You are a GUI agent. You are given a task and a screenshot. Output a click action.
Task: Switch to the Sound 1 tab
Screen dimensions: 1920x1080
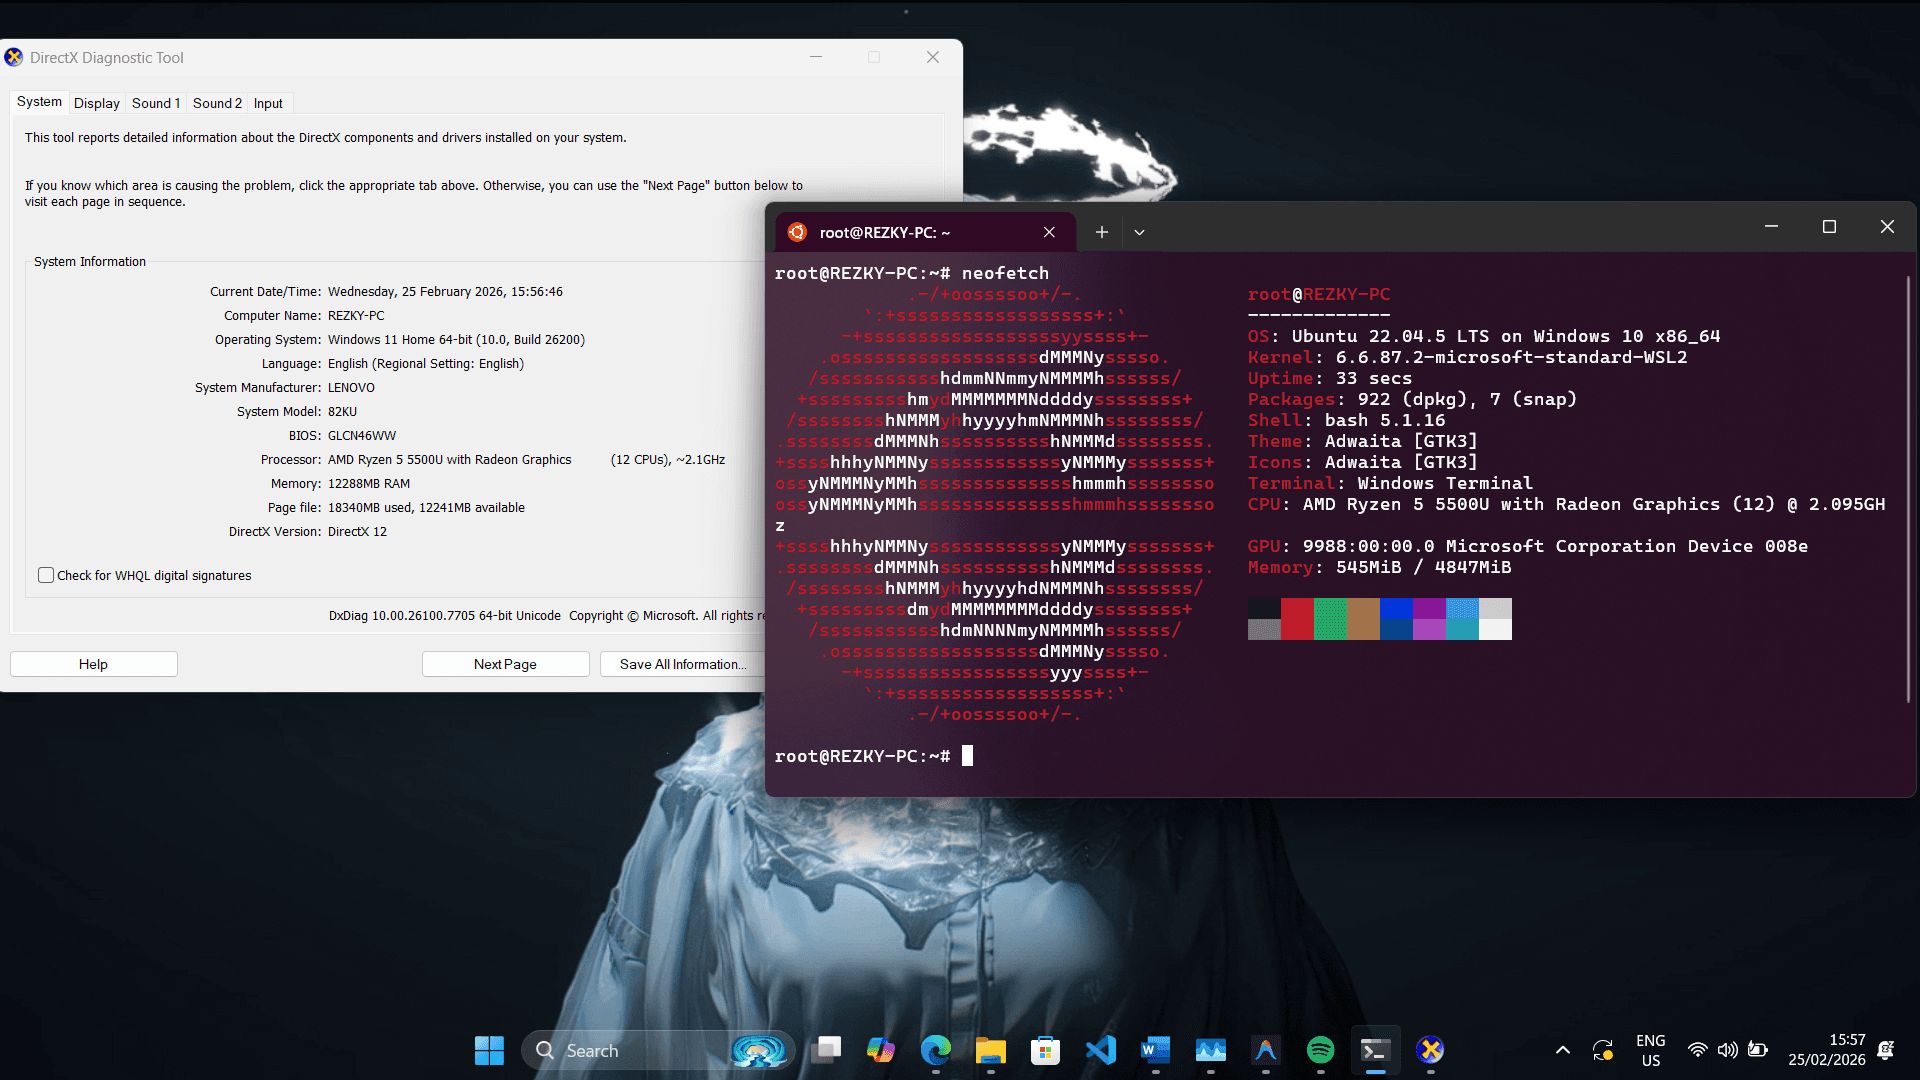click(x=156, y=103)
